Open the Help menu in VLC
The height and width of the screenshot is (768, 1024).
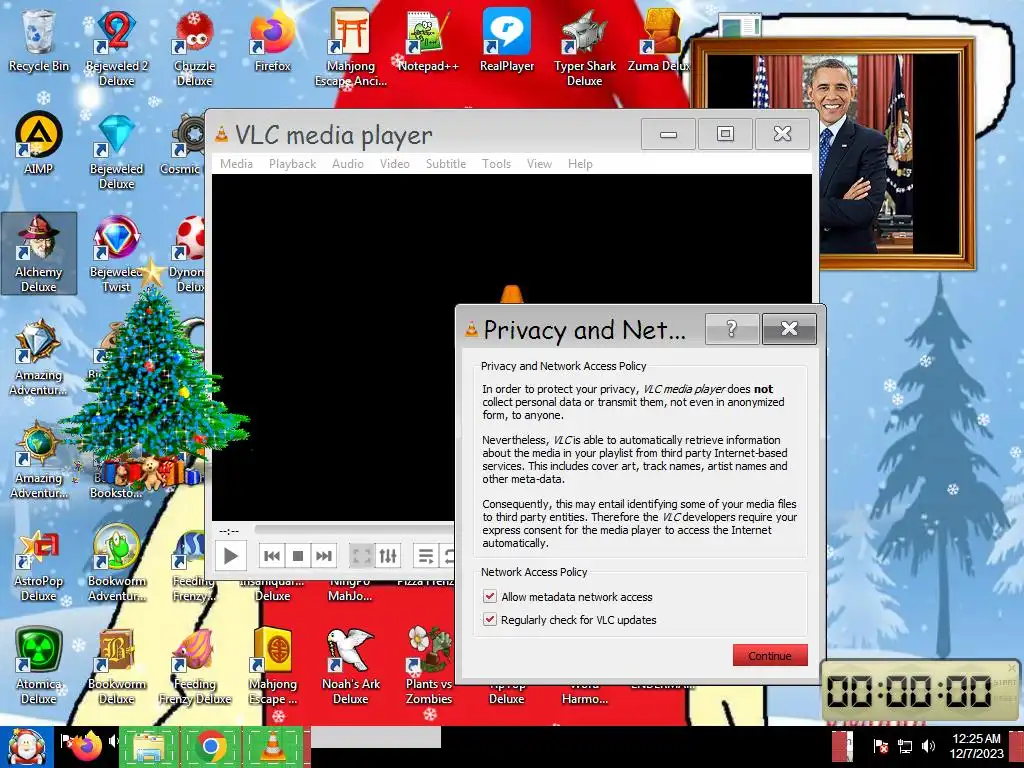coord(580,164)
